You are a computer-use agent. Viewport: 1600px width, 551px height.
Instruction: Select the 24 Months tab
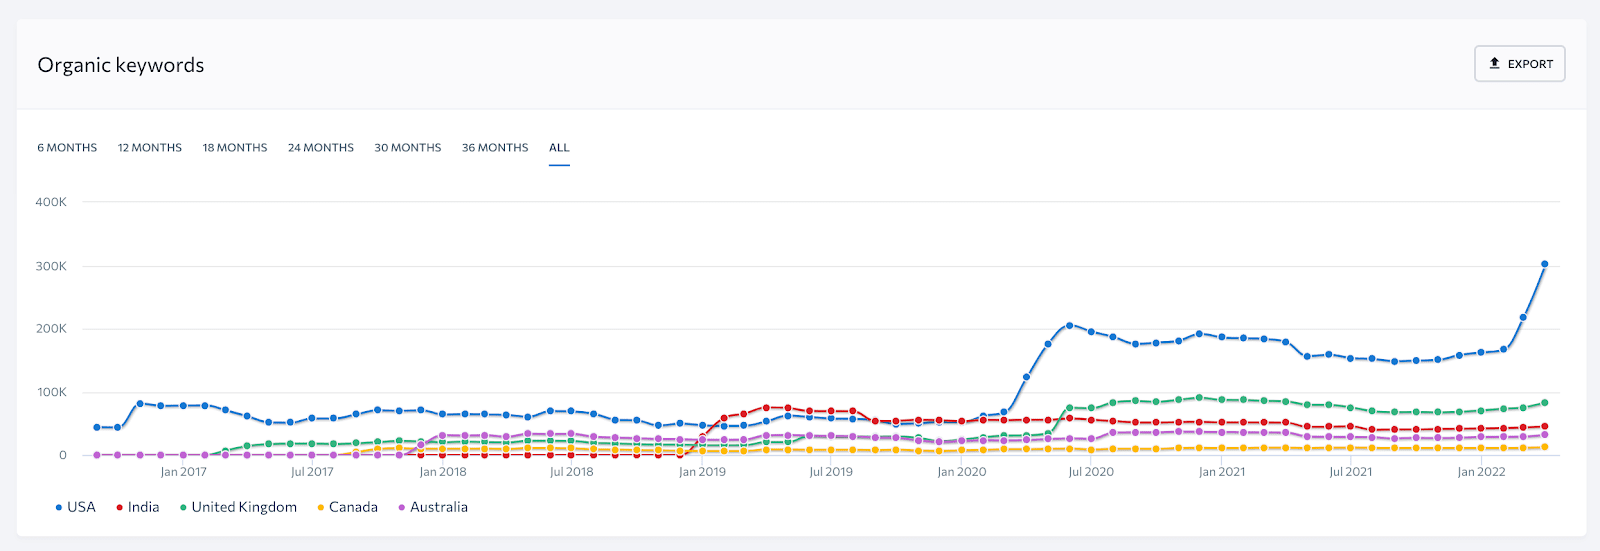tap(321, 148)
